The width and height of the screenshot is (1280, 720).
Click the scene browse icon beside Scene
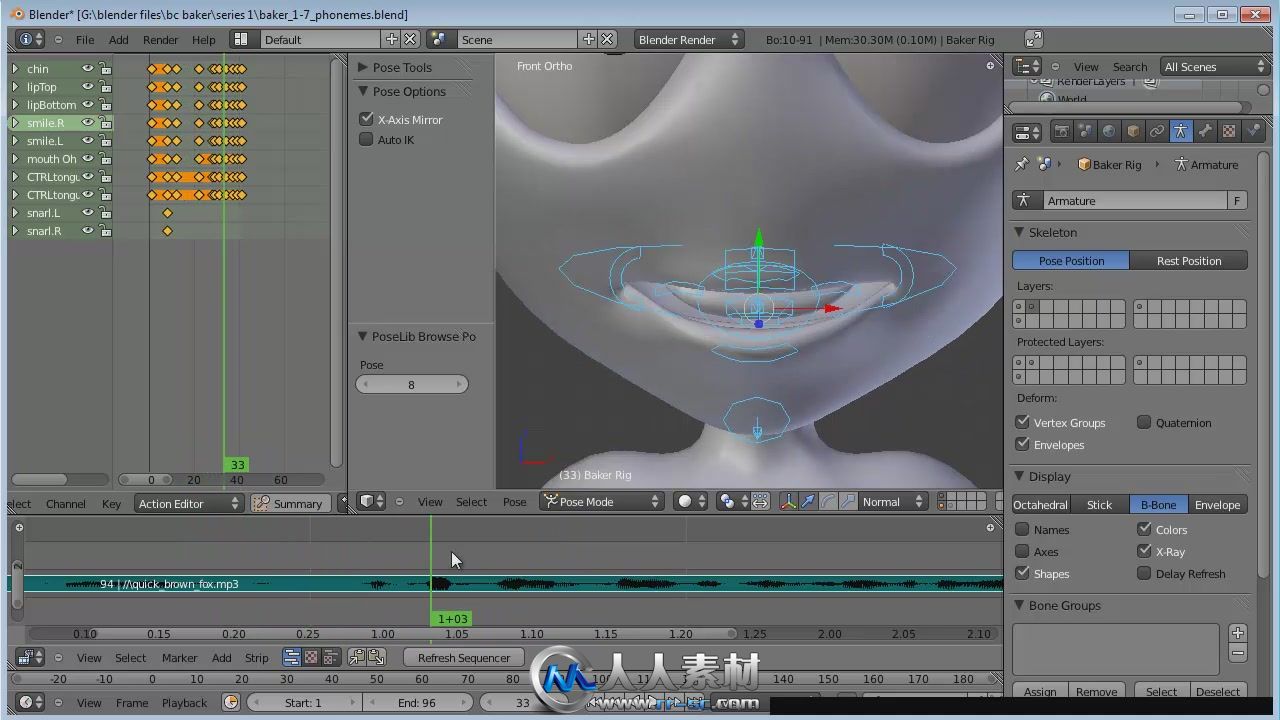point(438,39)
